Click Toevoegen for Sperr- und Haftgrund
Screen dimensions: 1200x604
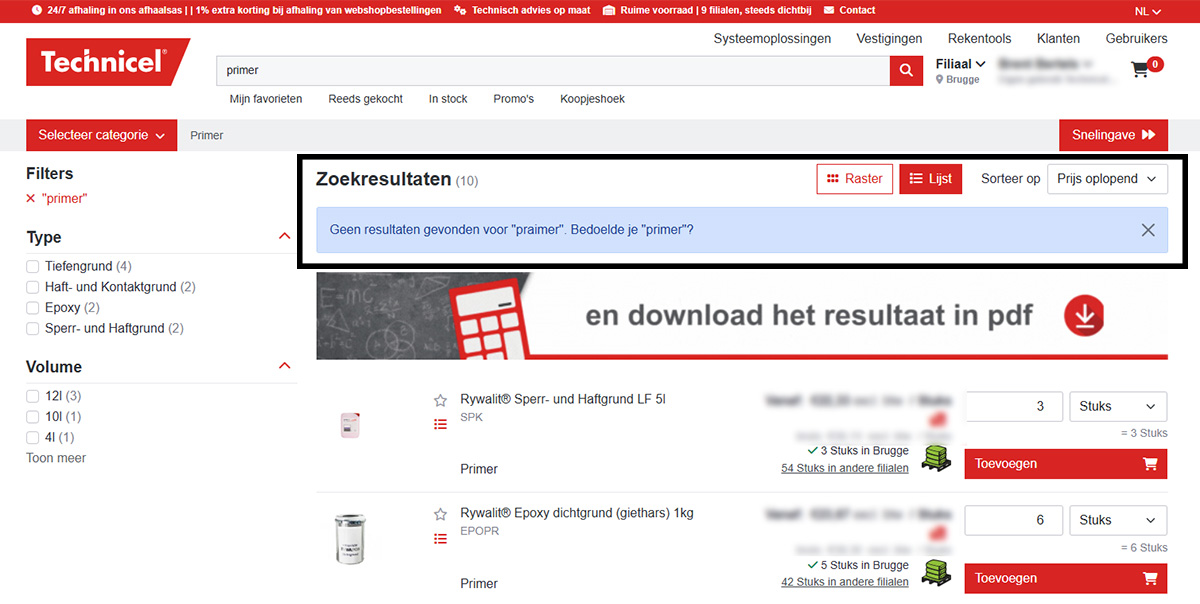1066,464
